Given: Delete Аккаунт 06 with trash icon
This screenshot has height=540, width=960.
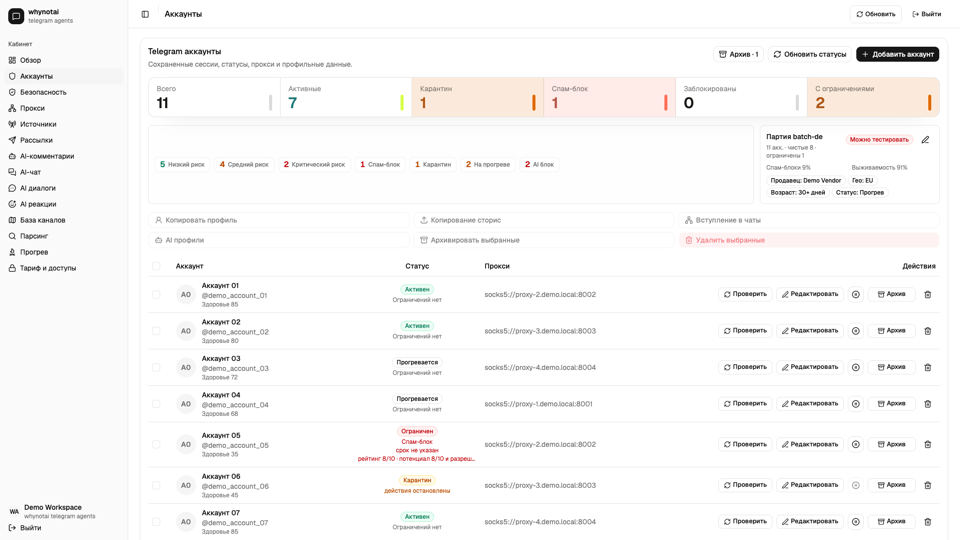Looking at the screenshot, I should [928, 485].
